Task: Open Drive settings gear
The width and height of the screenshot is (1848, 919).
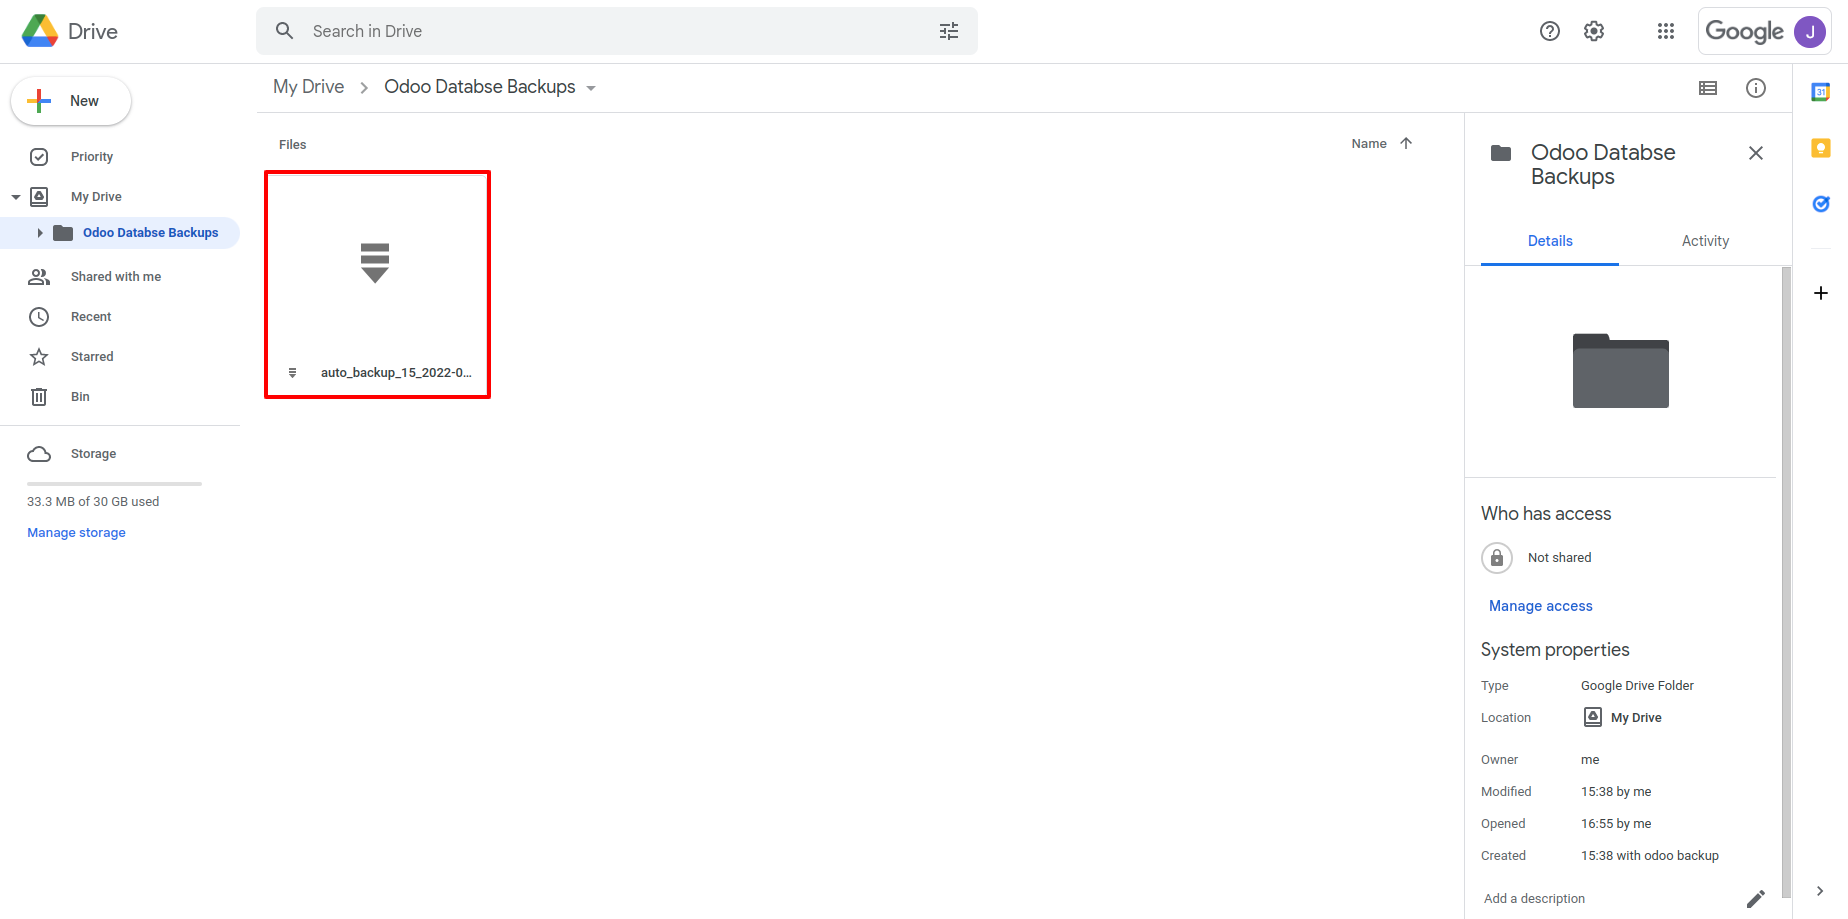Action: [x=1594, y=31]
